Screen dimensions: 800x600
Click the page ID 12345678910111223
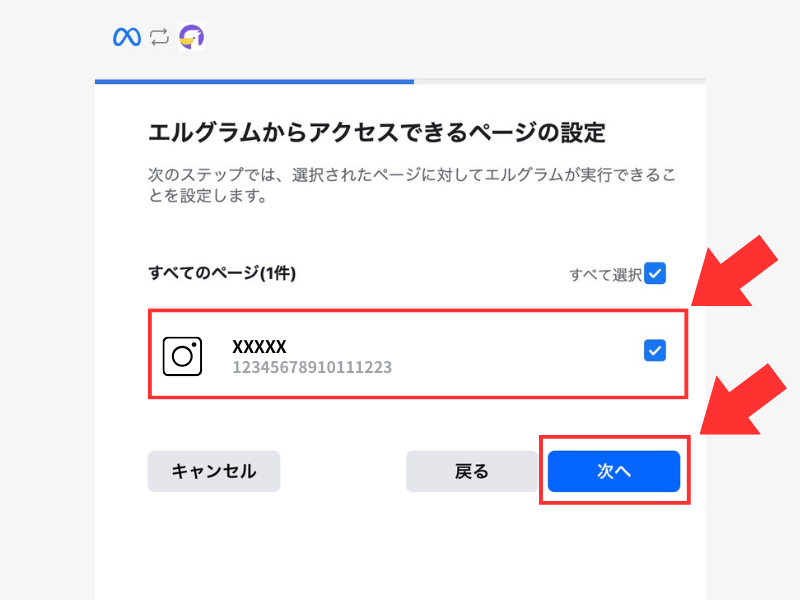click(x=312, y=367)
